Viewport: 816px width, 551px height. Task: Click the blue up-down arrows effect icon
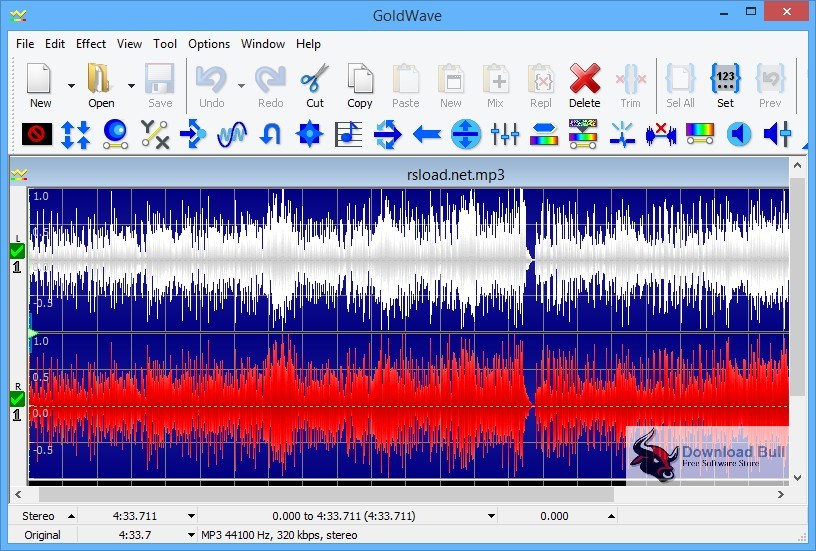point(76,134)
